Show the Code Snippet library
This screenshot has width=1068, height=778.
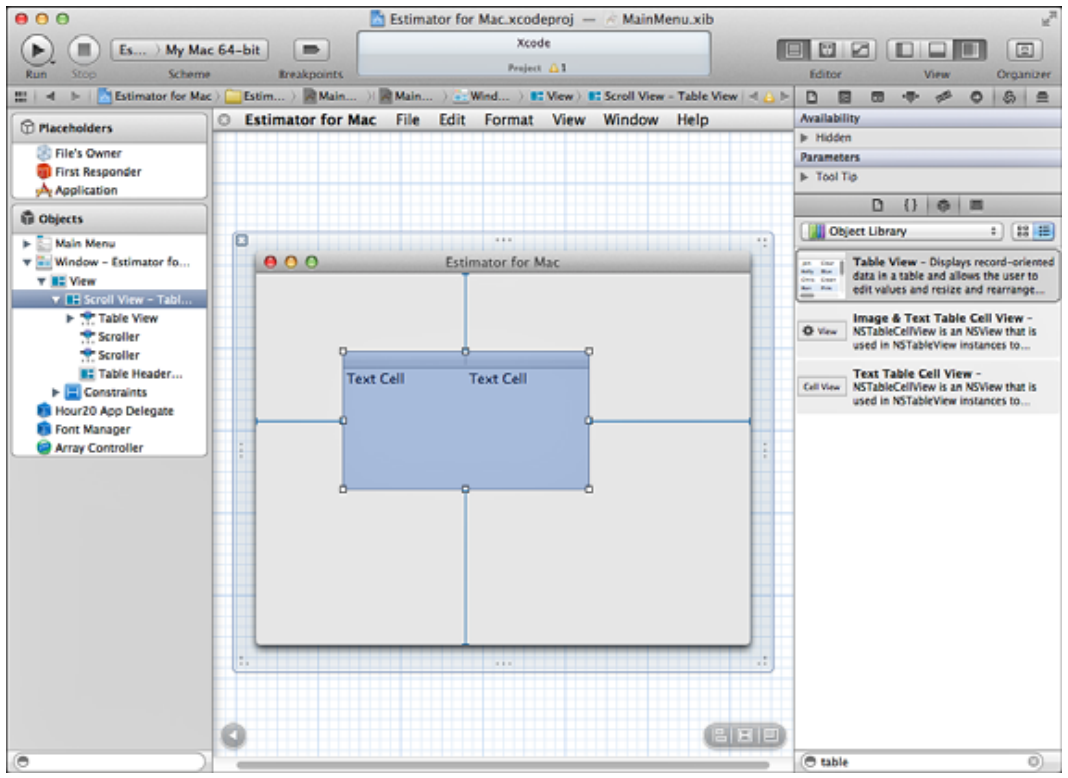[x=910, y=205]
